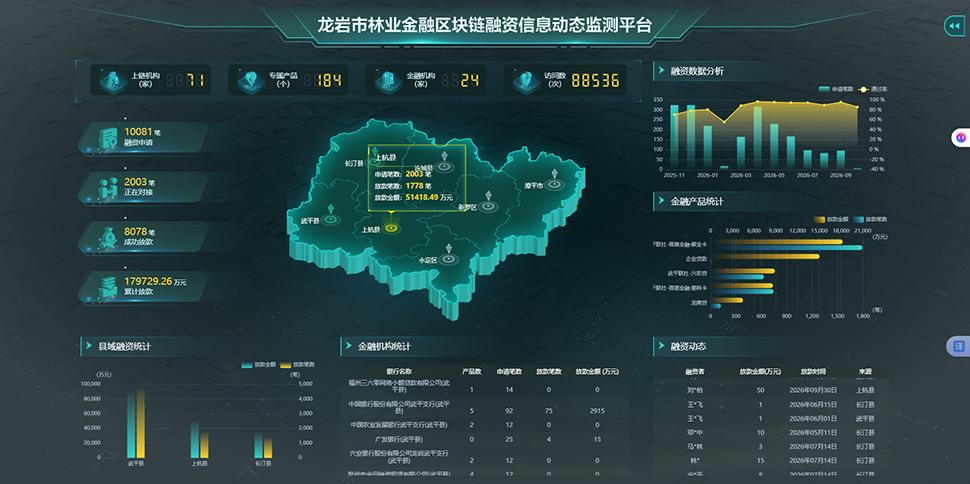Select the 中国农业发展银行武平支行 table row
The height and width of the screenshot is (484, 970).
484,425
